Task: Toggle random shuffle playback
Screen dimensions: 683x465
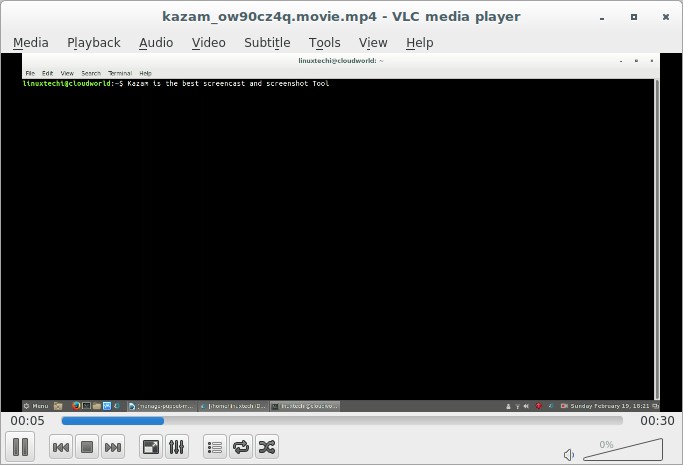Action: [267, 447]
